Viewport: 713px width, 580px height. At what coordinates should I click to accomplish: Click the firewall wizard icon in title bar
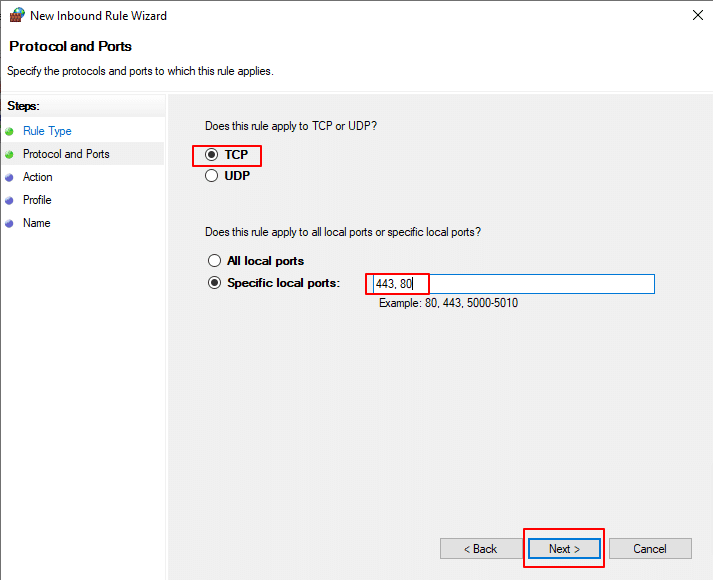[16, 16]
